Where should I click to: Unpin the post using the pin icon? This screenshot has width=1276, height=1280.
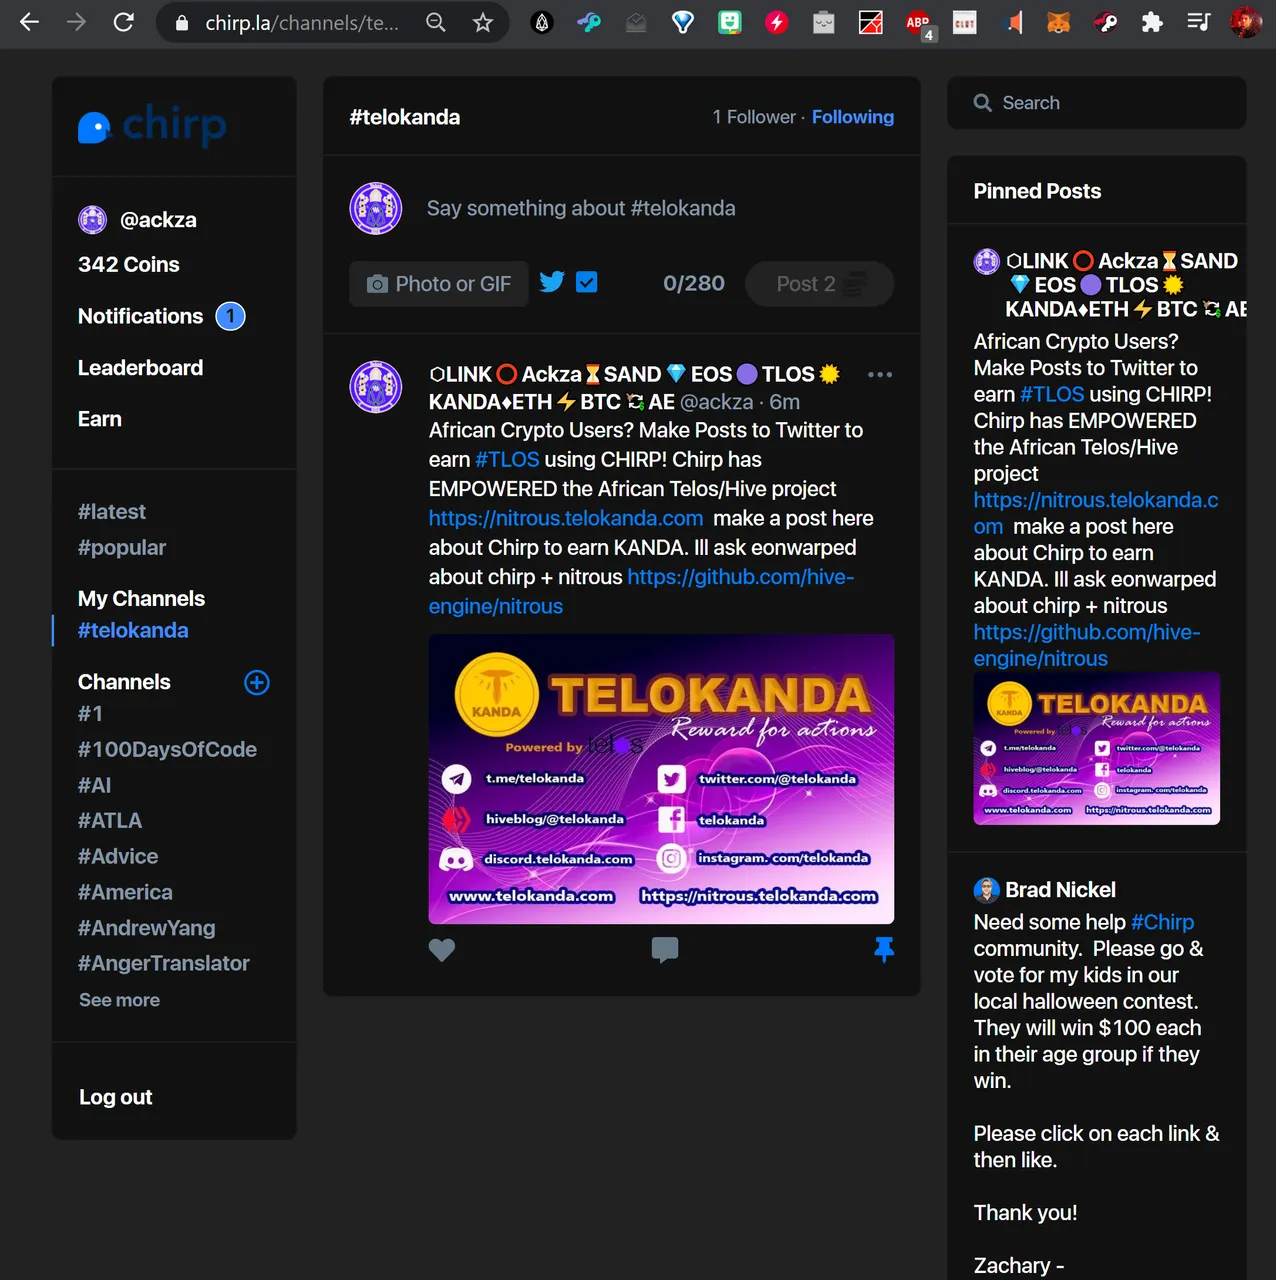click(x=884, y=949)
